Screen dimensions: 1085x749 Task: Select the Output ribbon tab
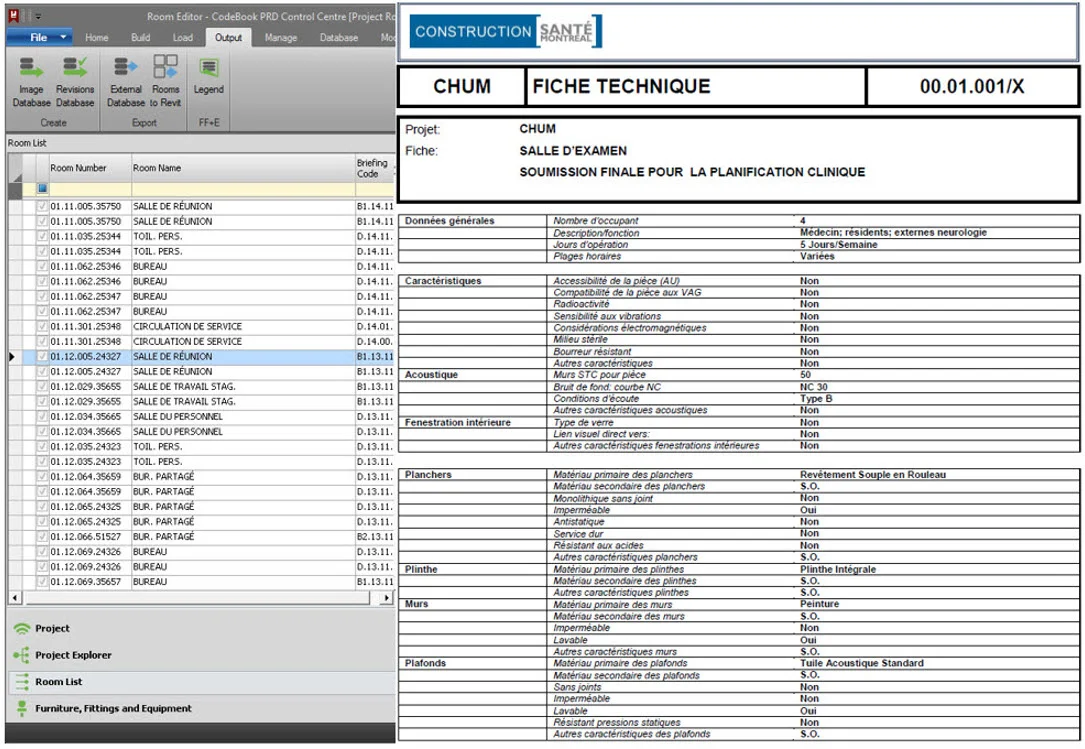(228, 37)
